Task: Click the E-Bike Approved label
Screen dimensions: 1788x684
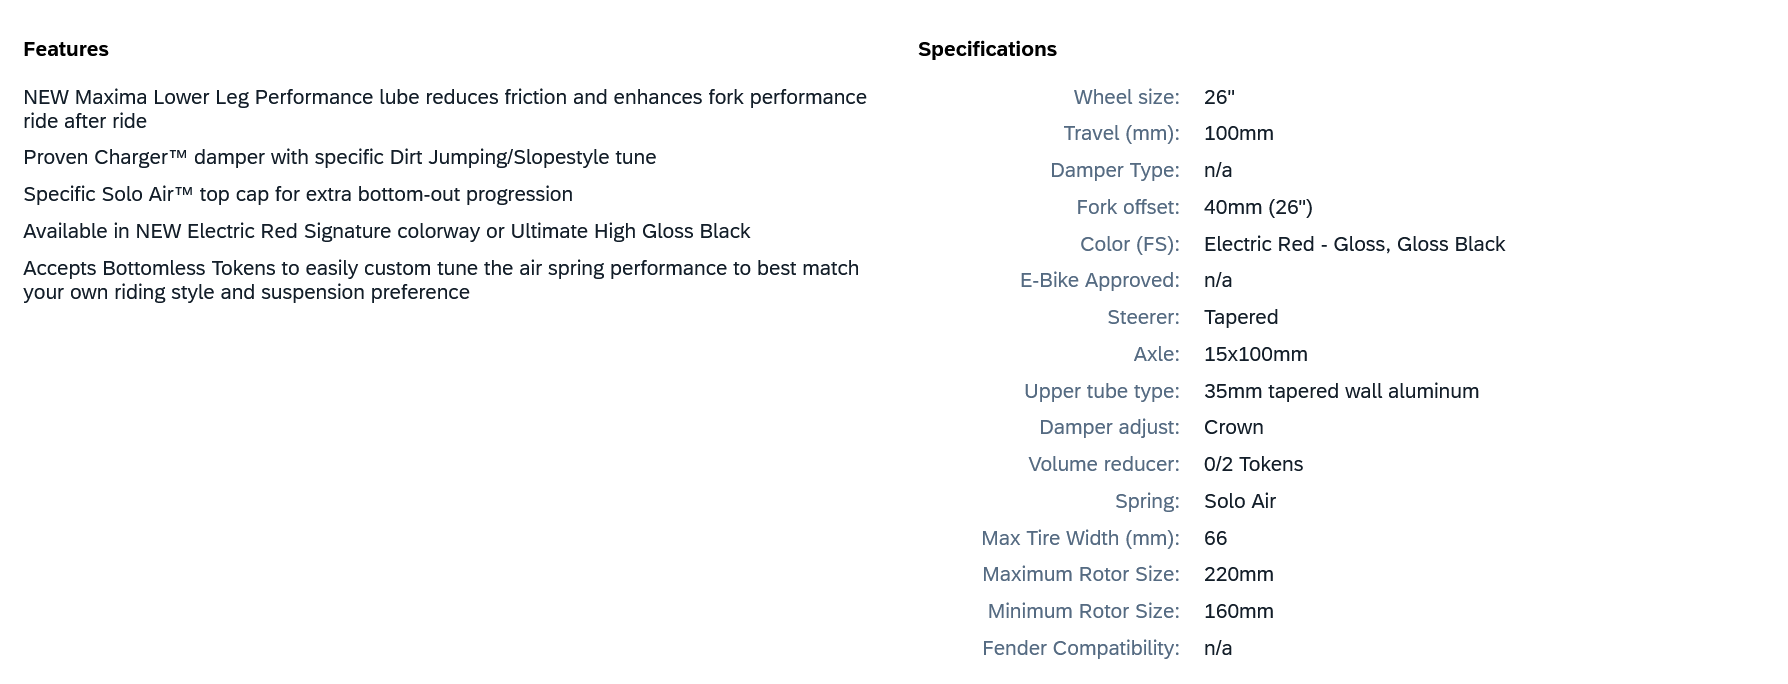Action: click(1099, 280)
